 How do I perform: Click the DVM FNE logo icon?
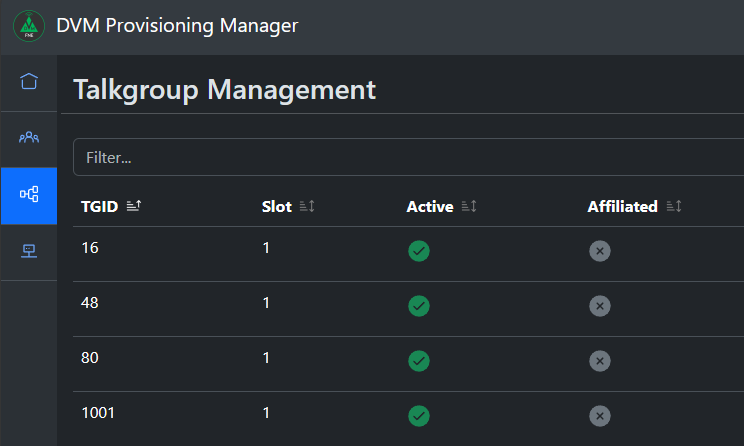(x=29, y=26)
